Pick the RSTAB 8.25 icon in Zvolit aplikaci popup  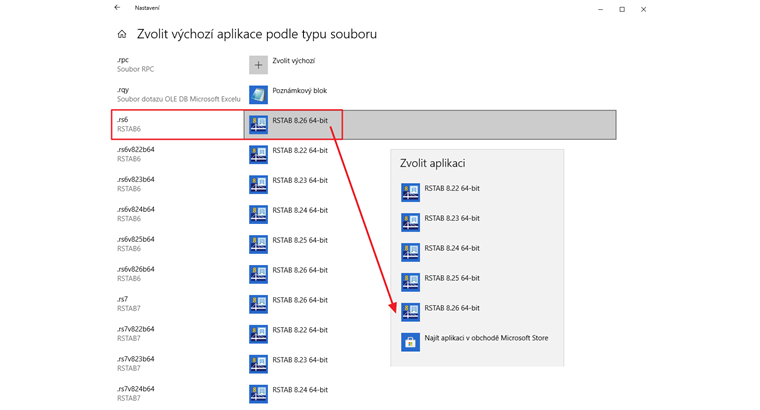[x=411, y=282]
